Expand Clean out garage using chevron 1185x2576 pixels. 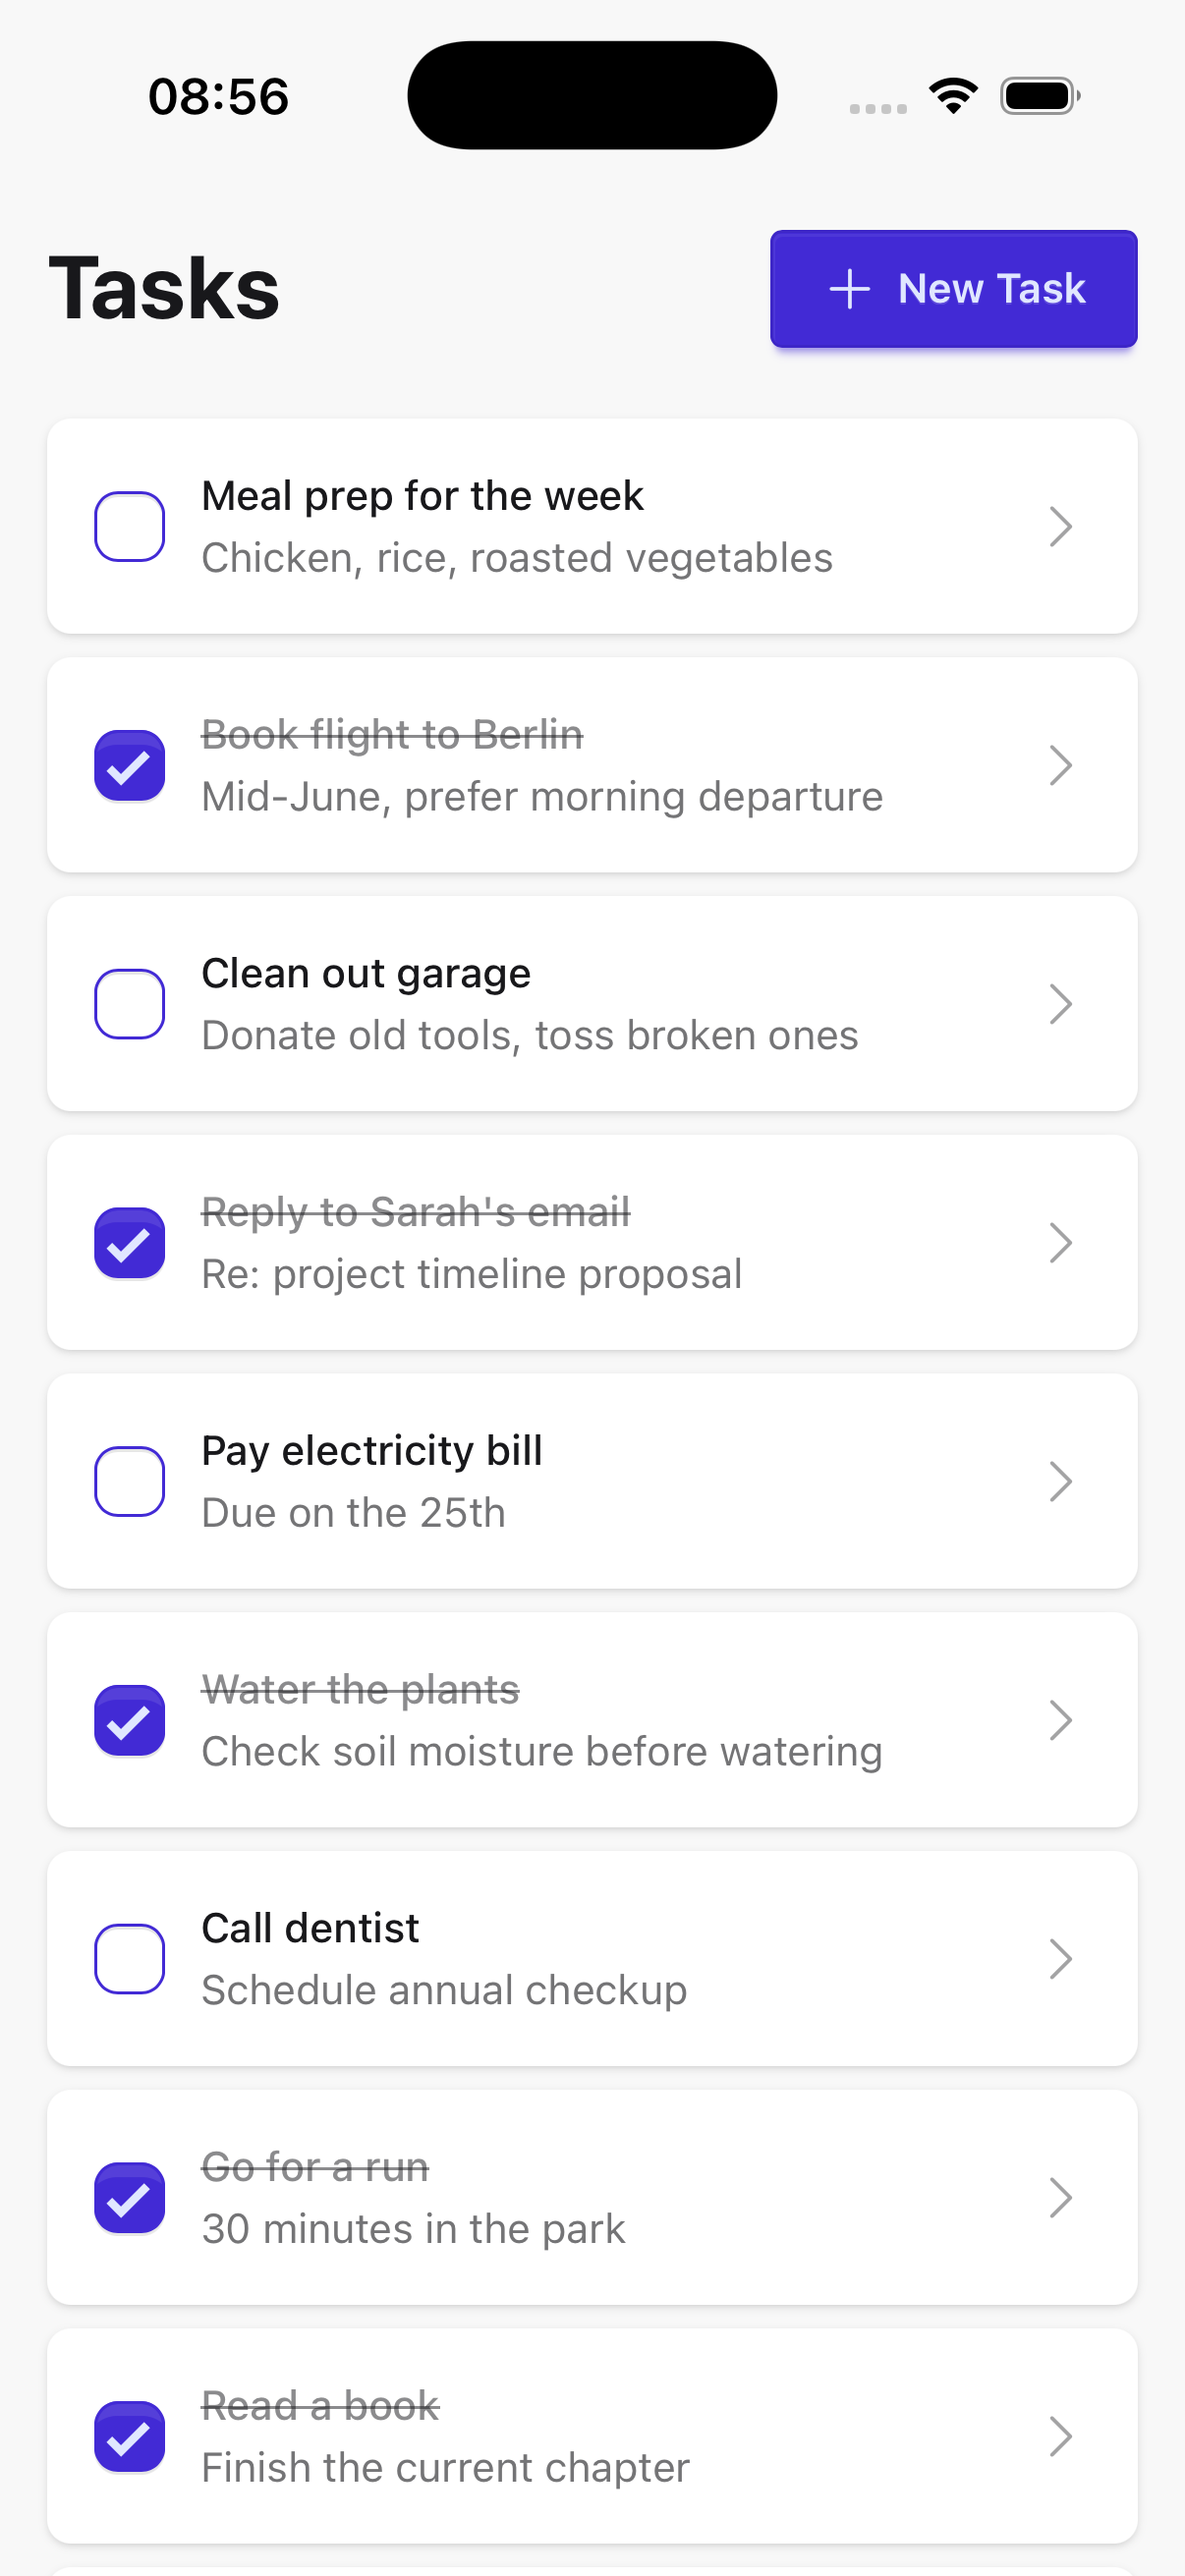point(1060,1004)
